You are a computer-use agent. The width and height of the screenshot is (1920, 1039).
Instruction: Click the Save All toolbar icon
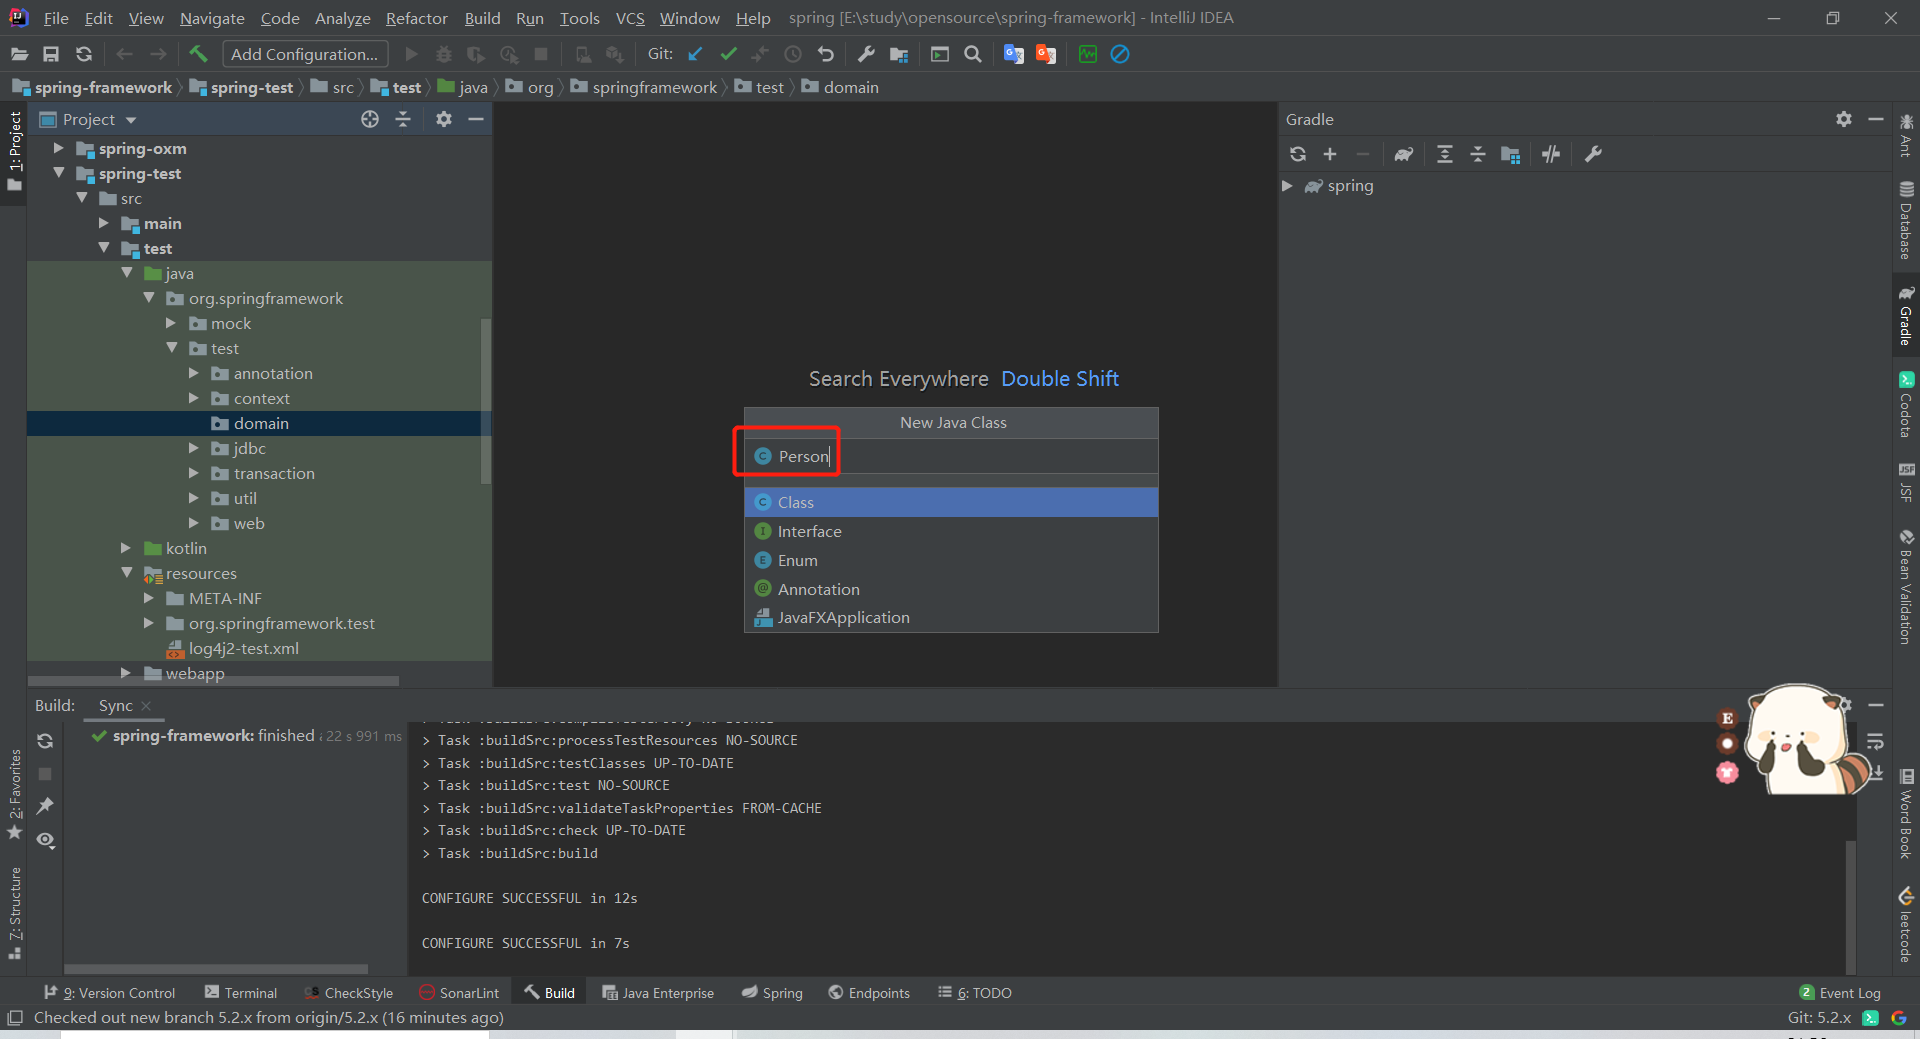pos(51,54)
